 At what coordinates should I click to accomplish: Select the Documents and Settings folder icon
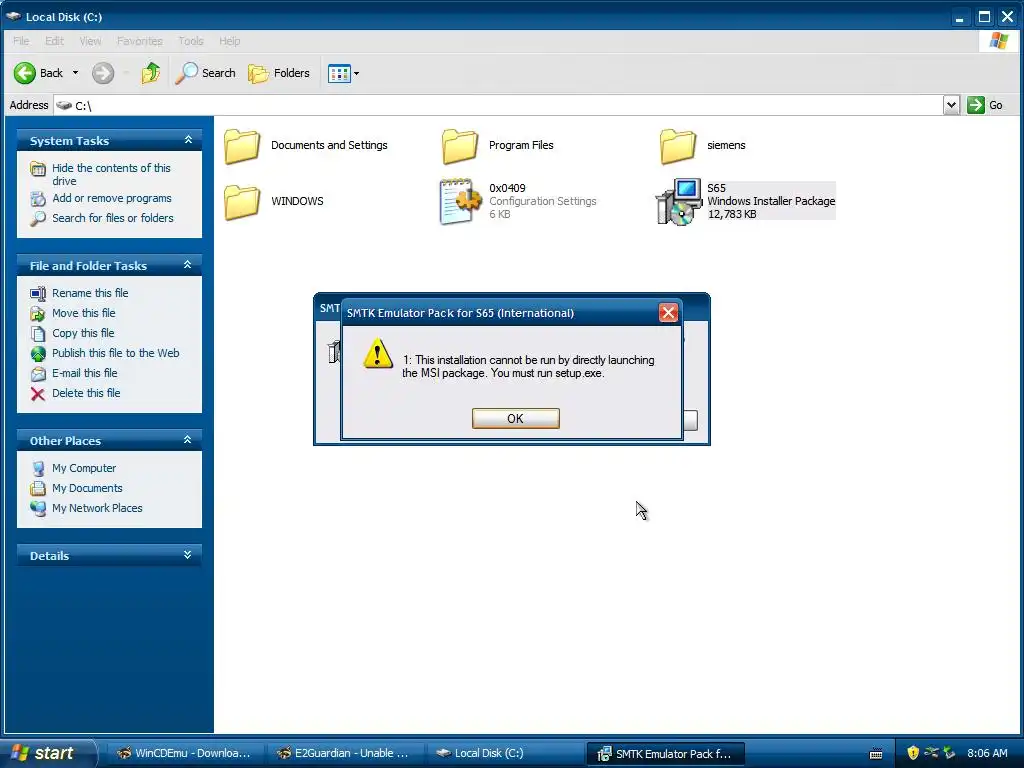242,146
